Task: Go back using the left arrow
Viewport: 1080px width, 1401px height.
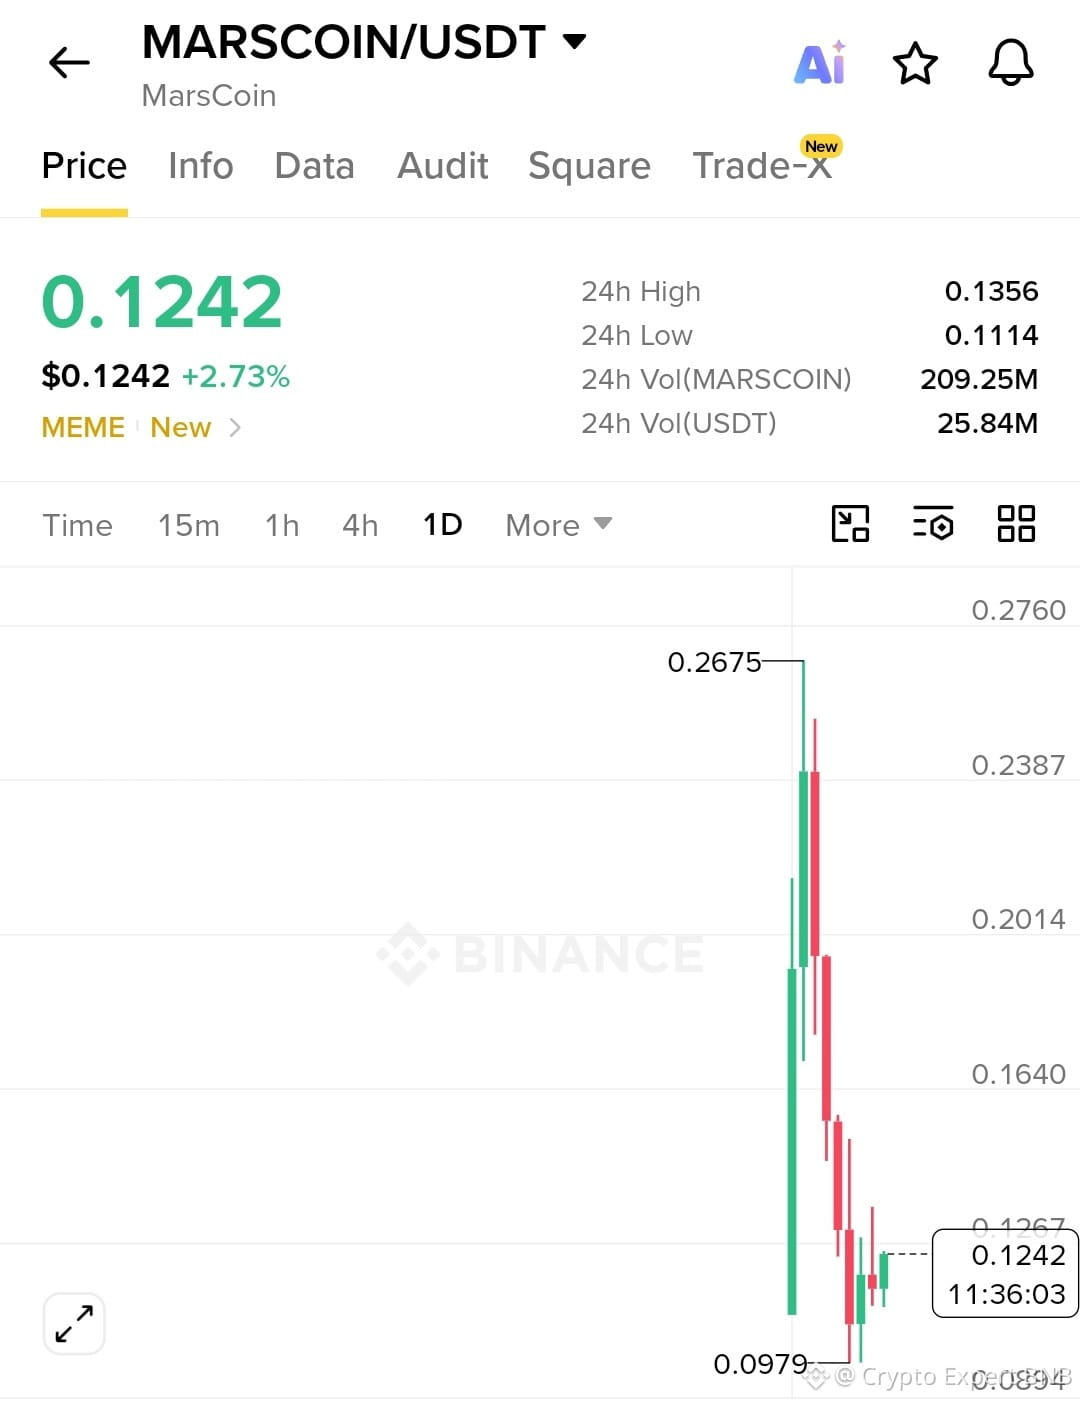Action: pos(69,63)
